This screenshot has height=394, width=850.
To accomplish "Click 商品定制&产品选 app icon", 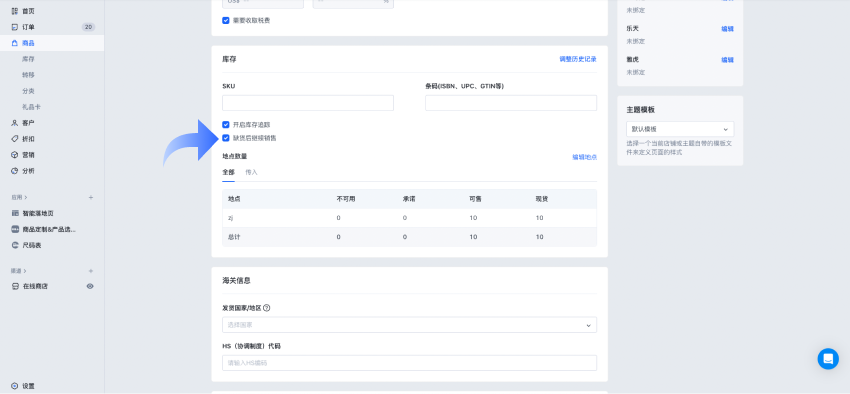I will pos(15,229).
